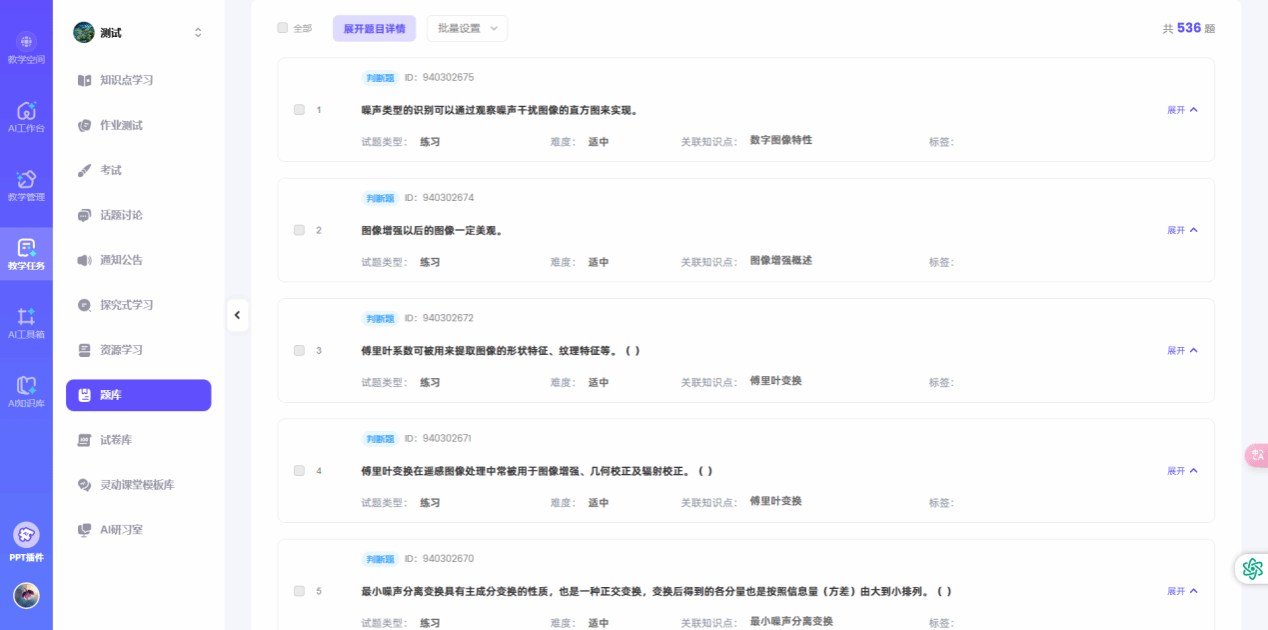
Task: Click the 展开题目详情 button
Action: click(x=374, y=28)
